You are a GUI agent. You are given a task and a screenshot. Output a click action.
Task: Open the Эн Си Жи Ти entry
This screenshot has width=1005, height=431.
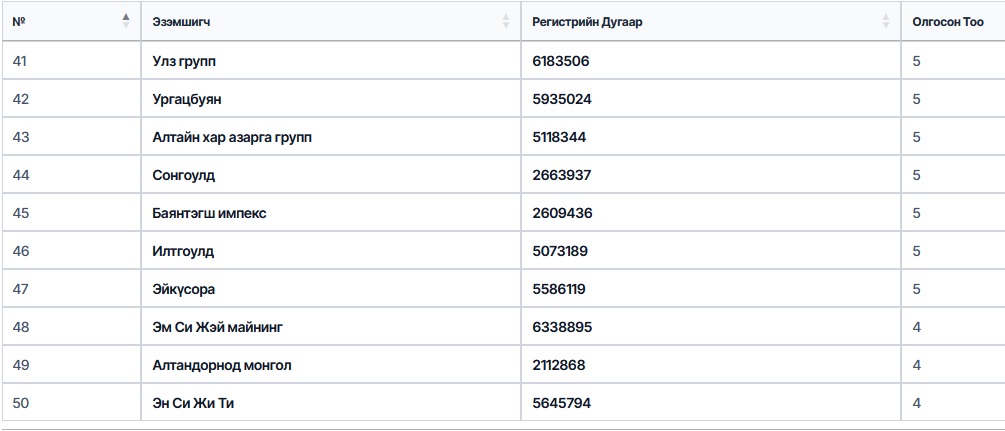click(x=193, y=403)
